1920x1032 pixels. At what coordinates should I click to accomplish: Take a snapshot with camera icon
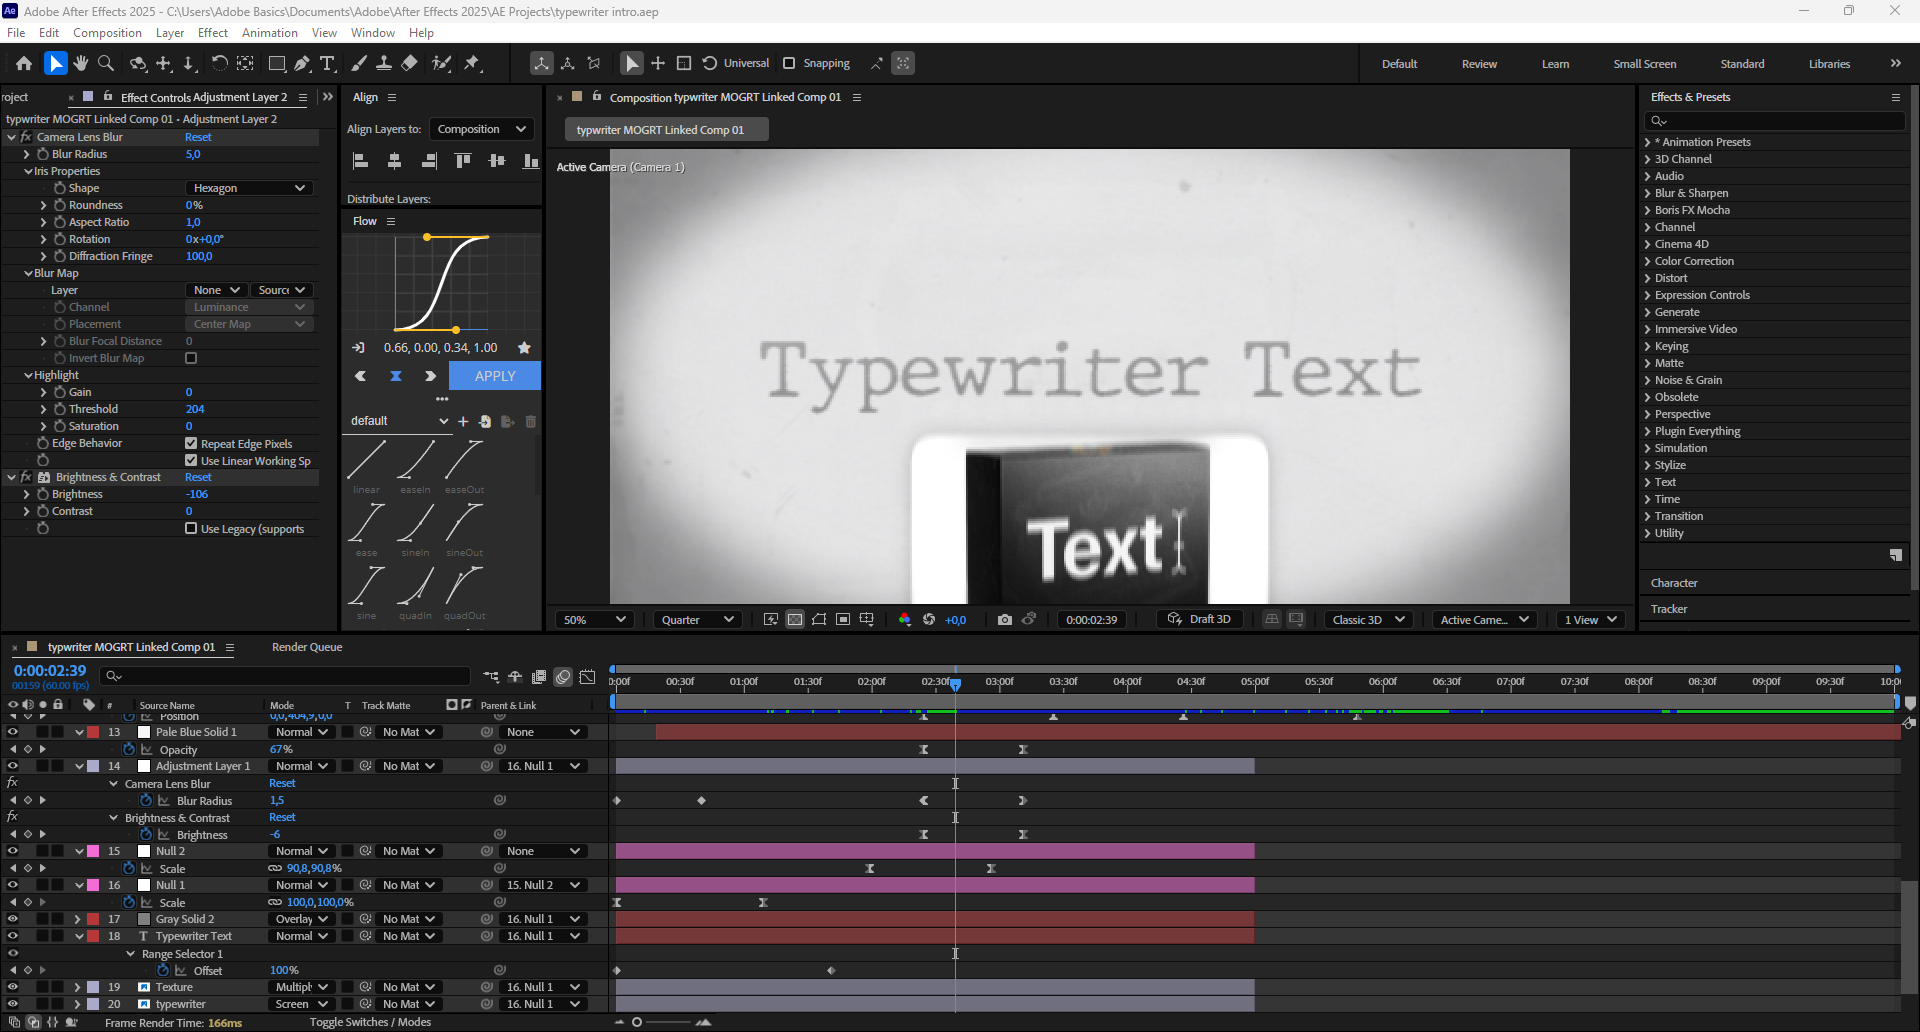(1004, 620)
